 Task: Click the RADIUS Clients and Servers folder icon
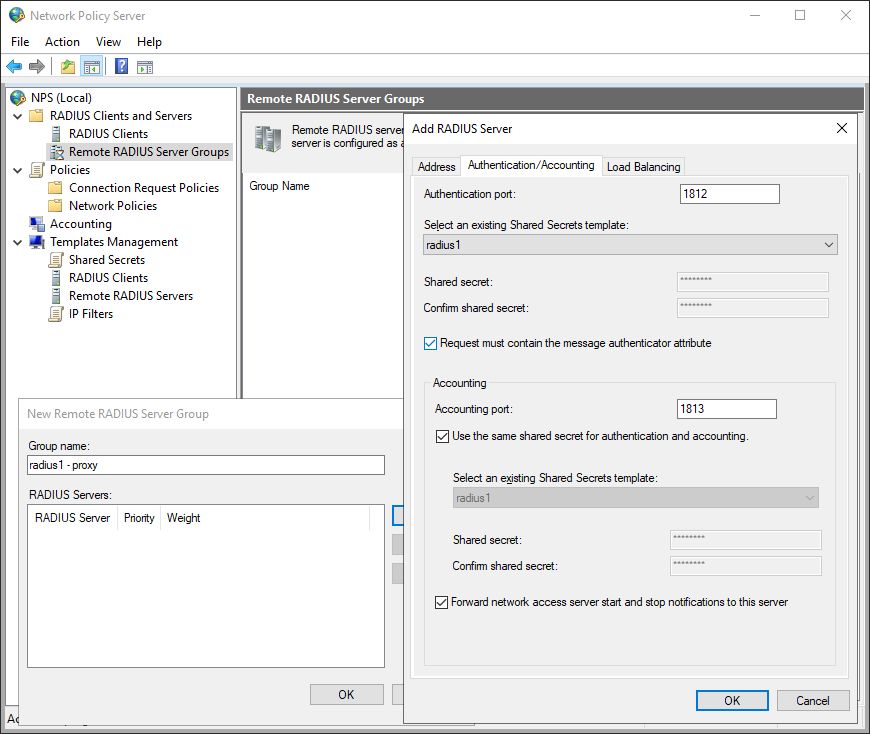pyautogui.click(x=36, y=116)
